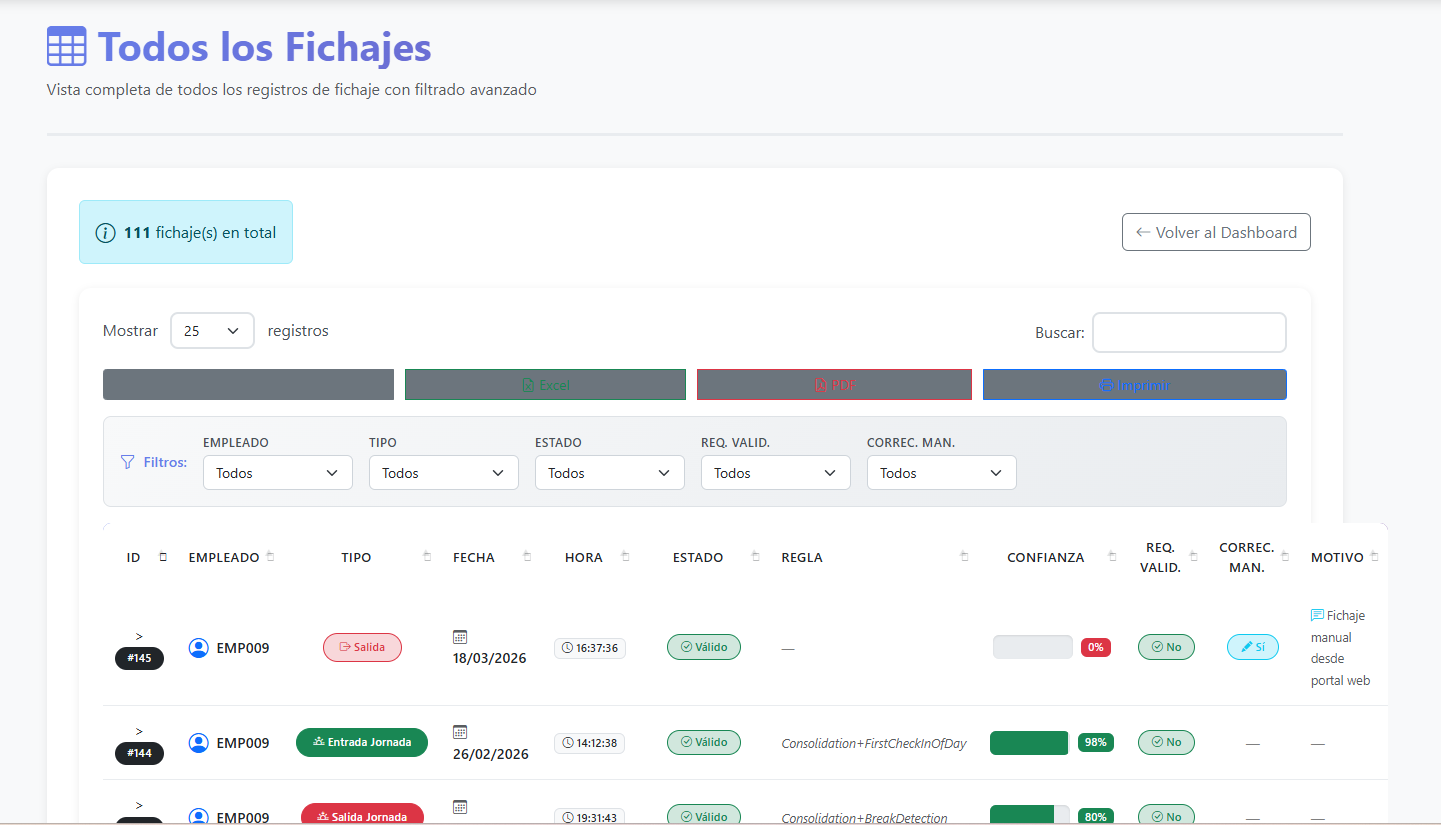Open the Empleado filter dropdown
Image resolution: width=1441 pixels, height=825 pixels.
277,473
